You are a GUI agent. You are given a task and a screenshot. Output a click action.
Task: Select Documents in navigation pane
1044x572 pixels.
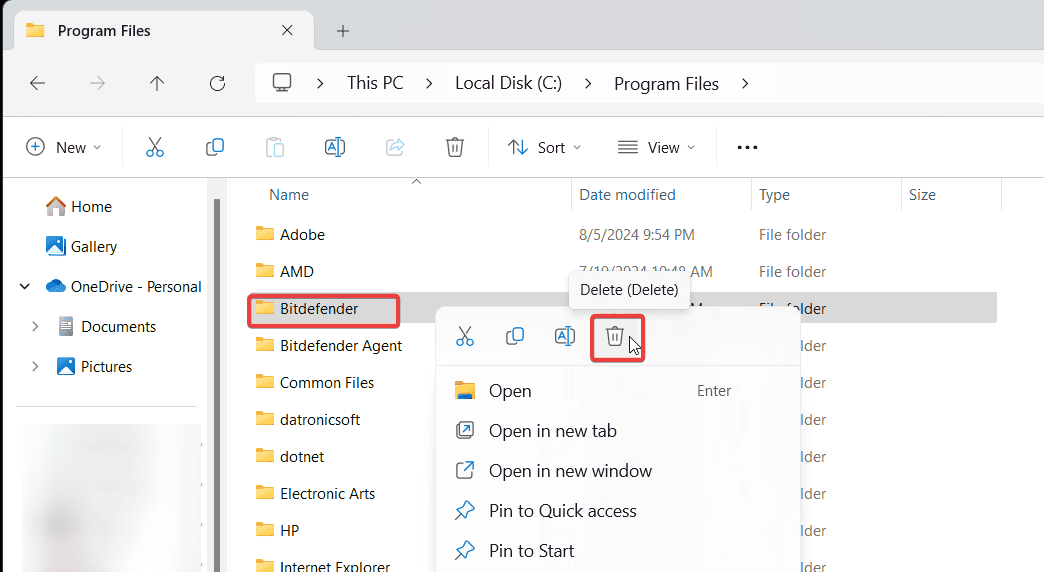point(107,326)
